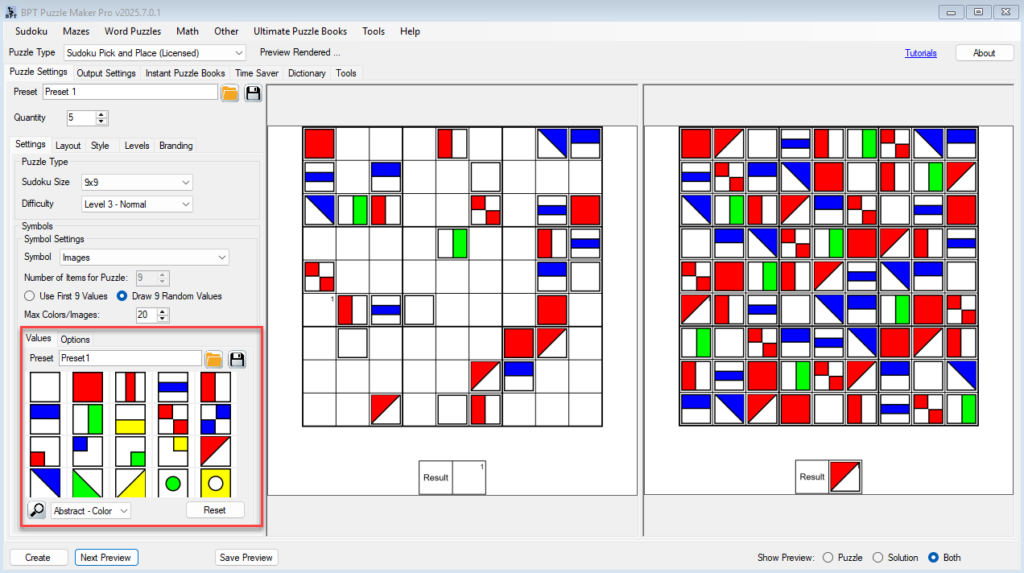Select the blank white image value
1024x573 pixels.
45,387
